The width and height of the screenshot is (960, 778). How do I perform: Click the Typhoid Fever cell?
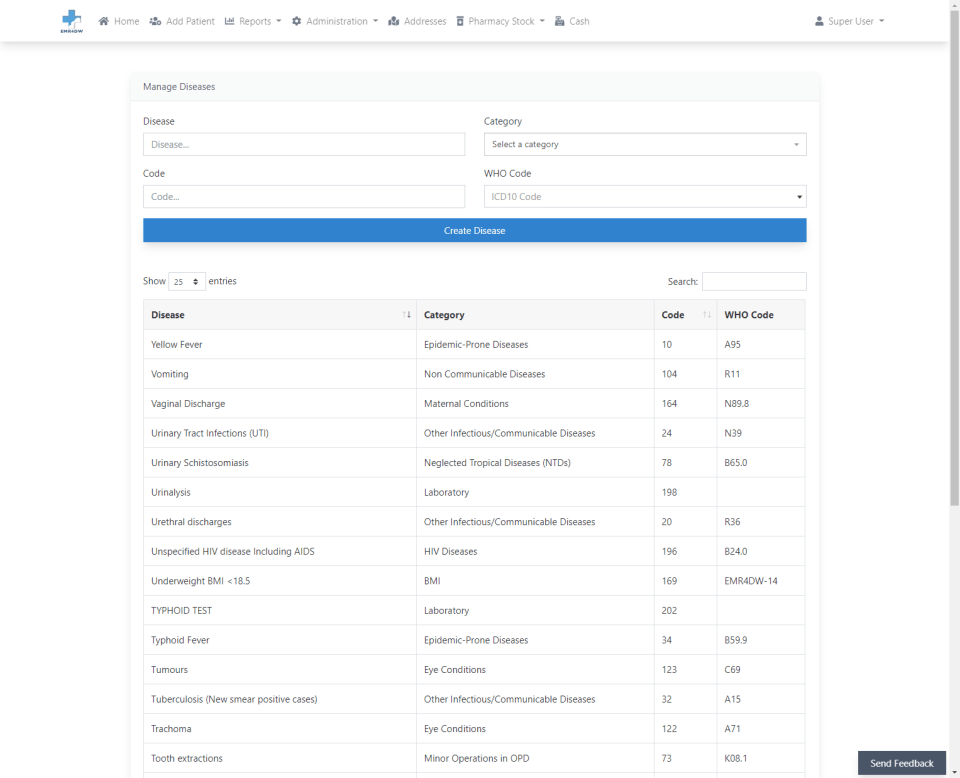coord(280,640)
